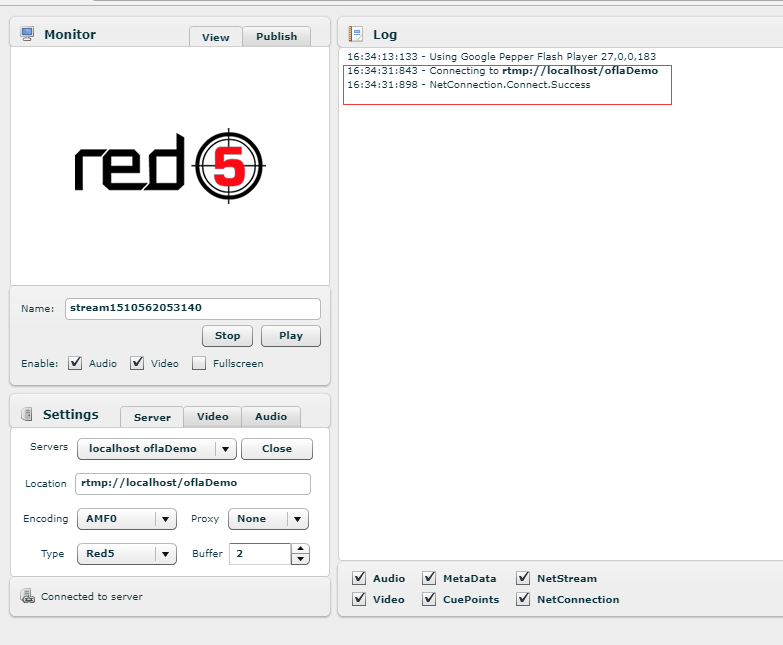Image resolution: width=783 pixels, height=645 pixels.
Task: Click the red5 logo in monitor
Action: 170,166
